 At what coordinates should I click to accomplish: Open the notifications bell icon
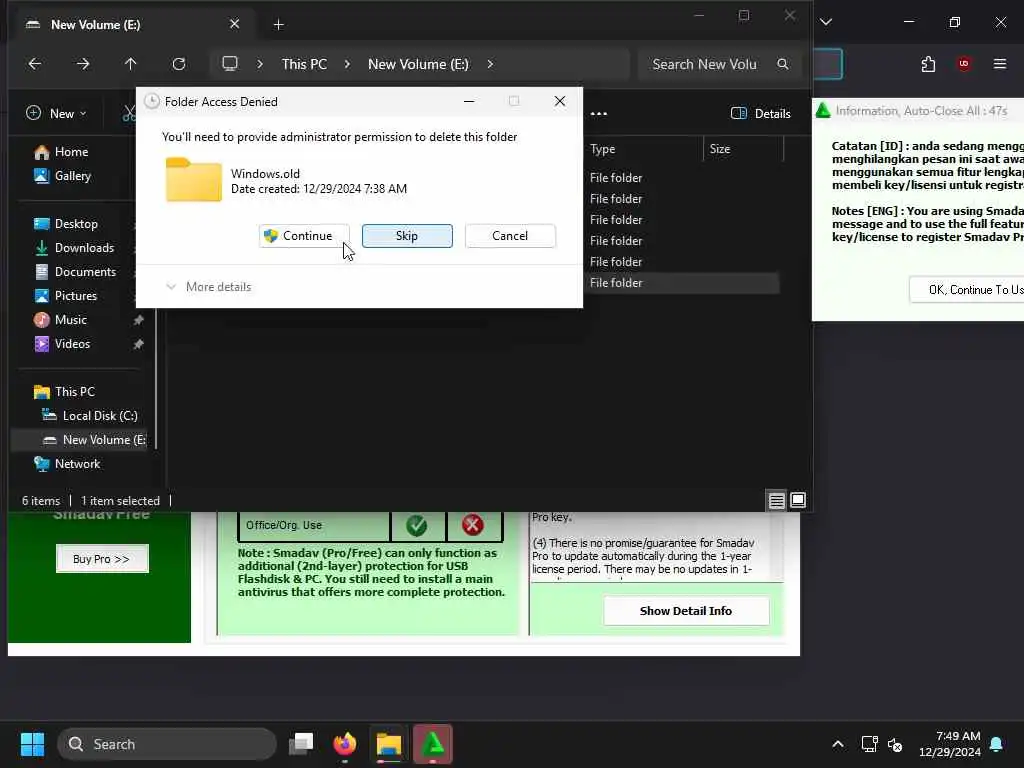[x=997, y=744]
